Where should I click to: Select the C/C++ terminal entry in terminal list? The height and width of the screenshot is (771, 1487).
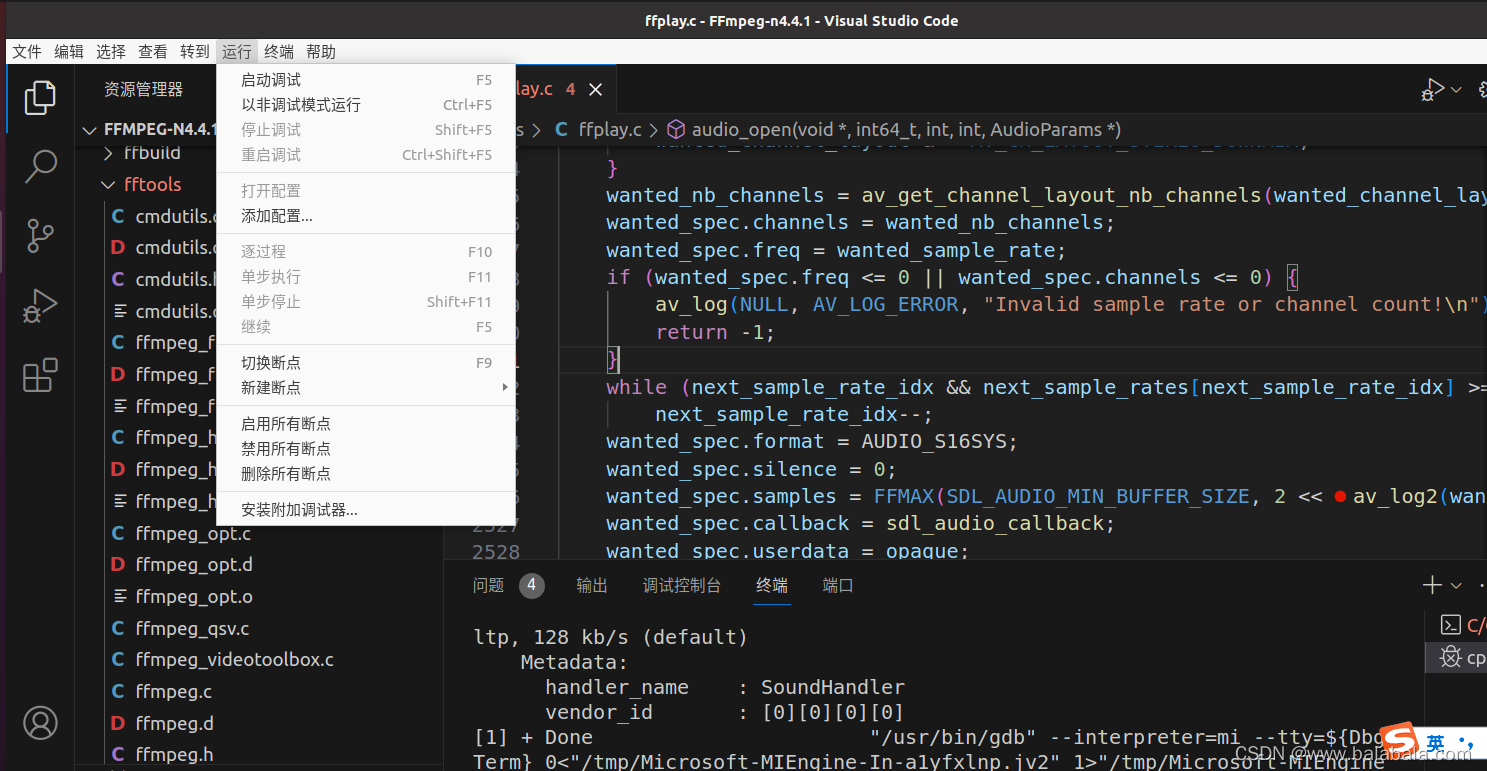coord(1456,625)
